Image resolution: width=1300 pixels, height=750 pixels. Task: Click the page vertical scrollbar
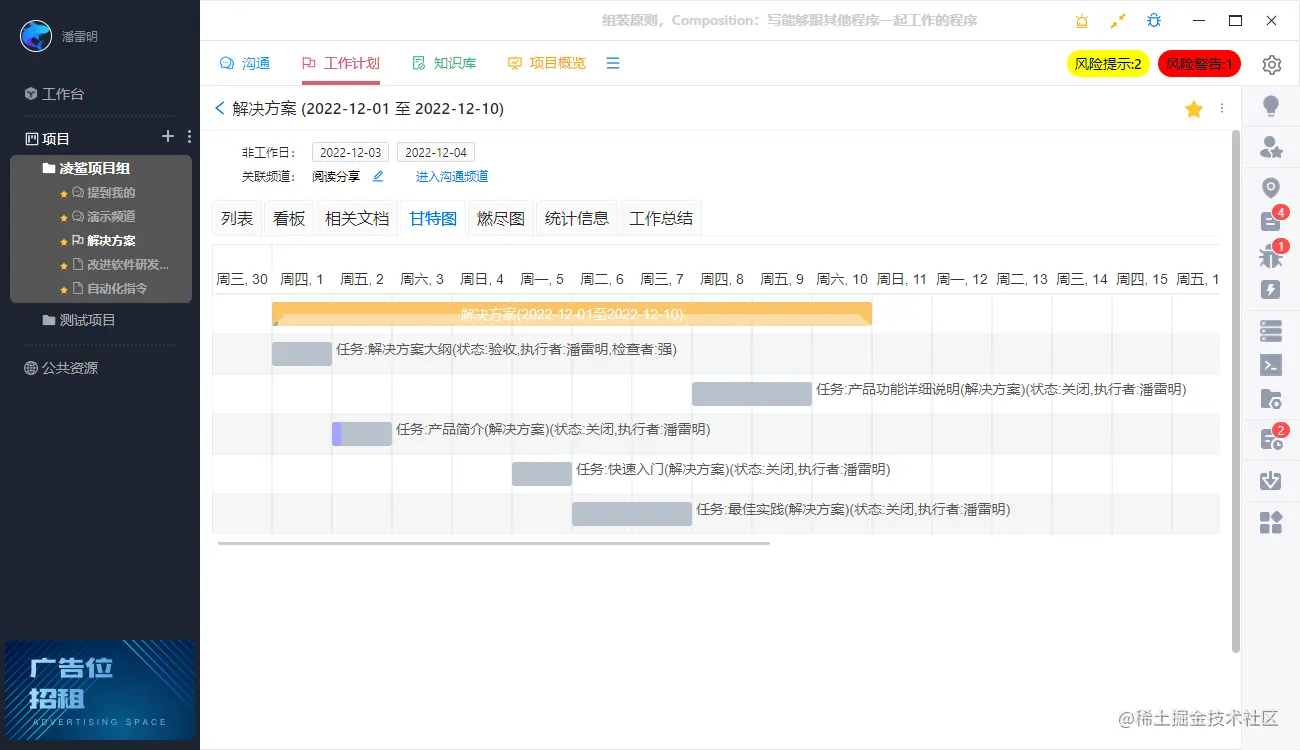[1236, 390]
